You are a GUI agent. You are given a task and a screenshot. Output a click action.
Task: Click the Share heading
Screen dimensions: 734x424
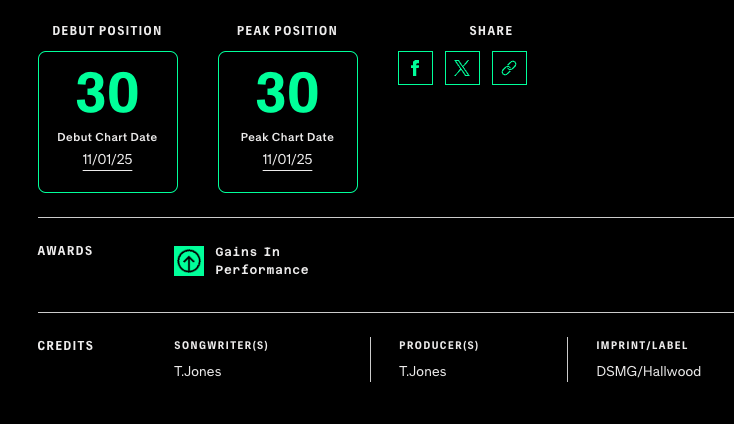tap(491, 31)
